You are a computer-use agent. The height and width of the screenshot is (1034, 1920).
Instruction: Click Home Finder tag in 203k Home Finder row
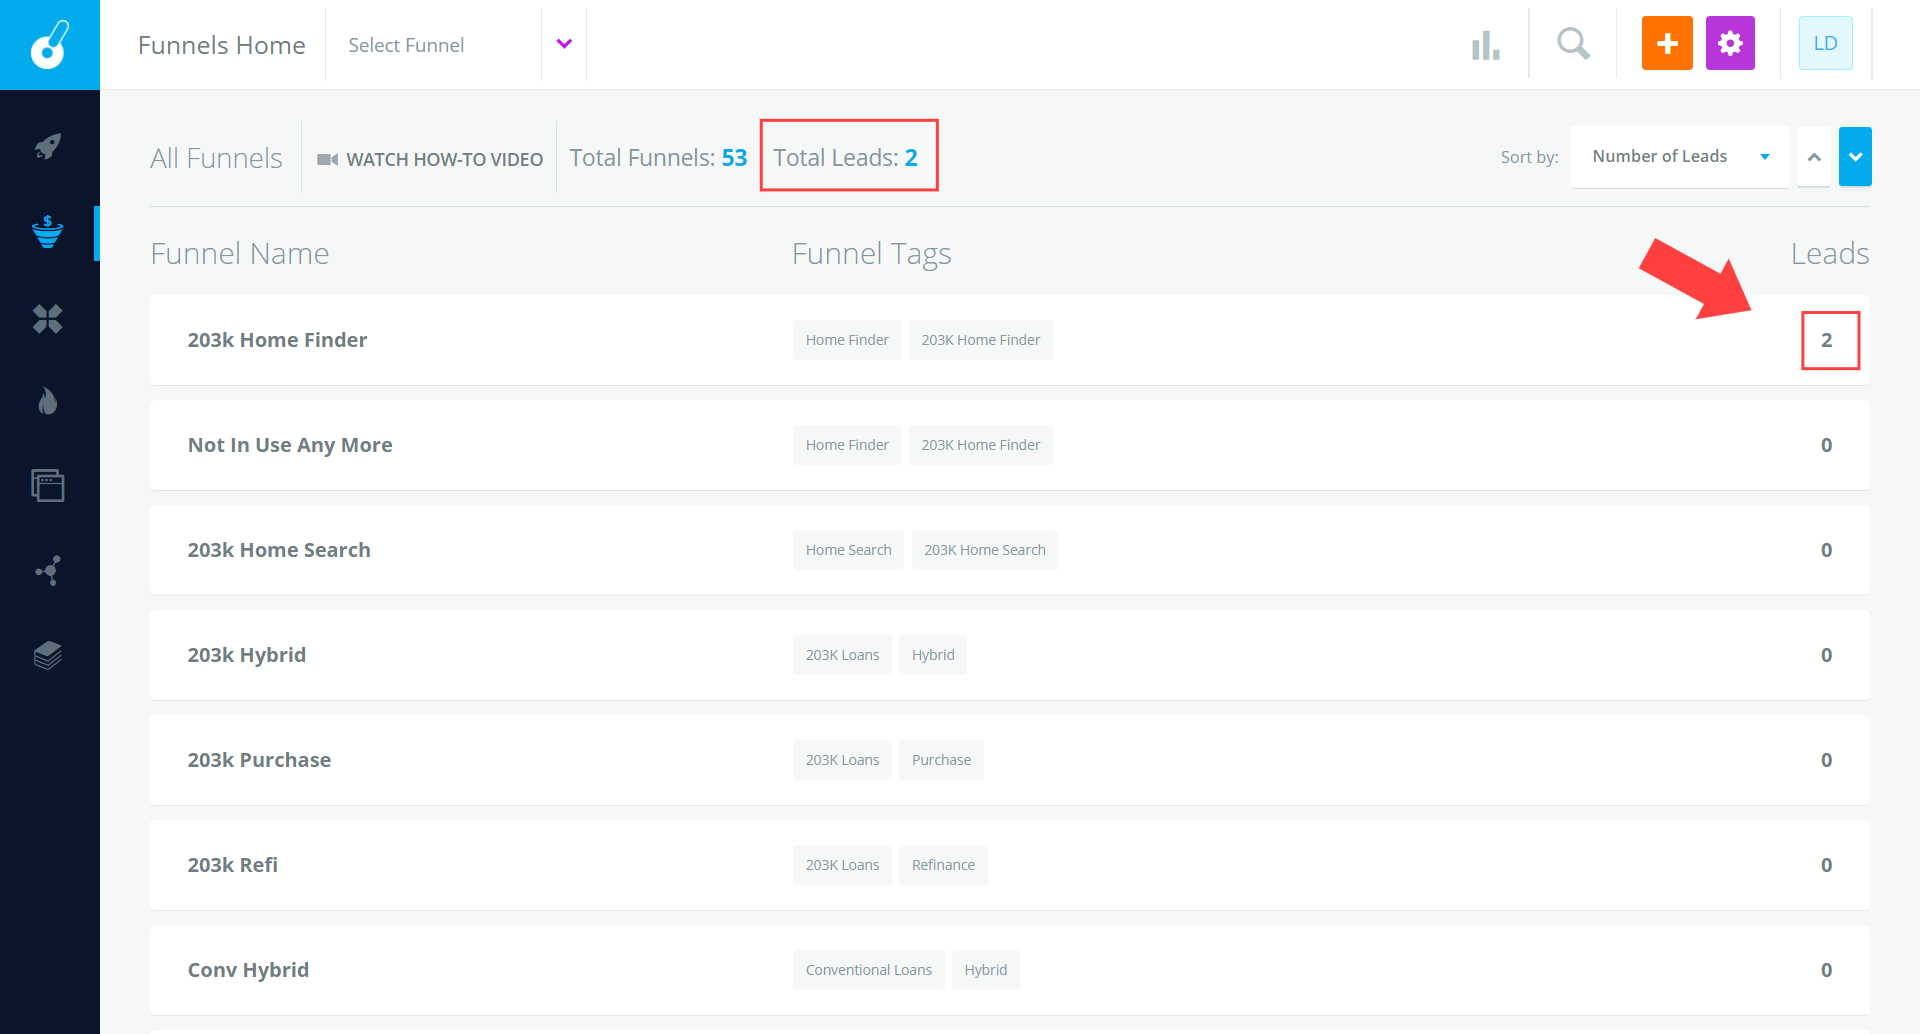point(847,340)
